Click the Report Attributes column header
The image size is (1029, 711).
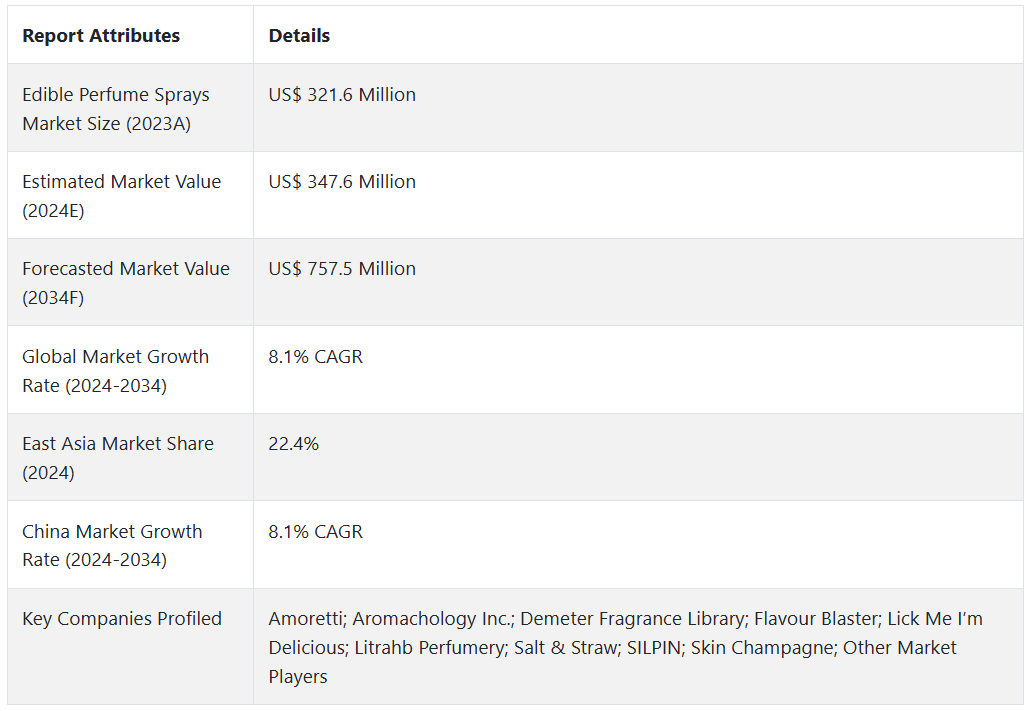point(101,36)
